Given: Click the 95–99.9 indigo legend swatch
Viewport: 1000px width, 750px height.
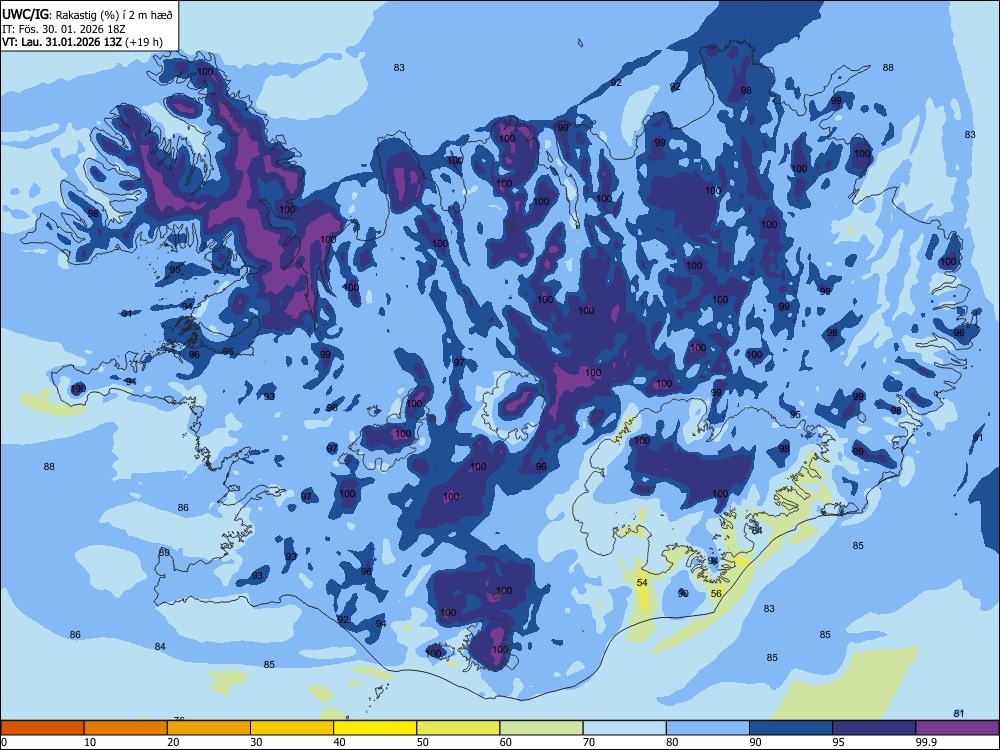Looking at the screenshot, I should 874,728.
